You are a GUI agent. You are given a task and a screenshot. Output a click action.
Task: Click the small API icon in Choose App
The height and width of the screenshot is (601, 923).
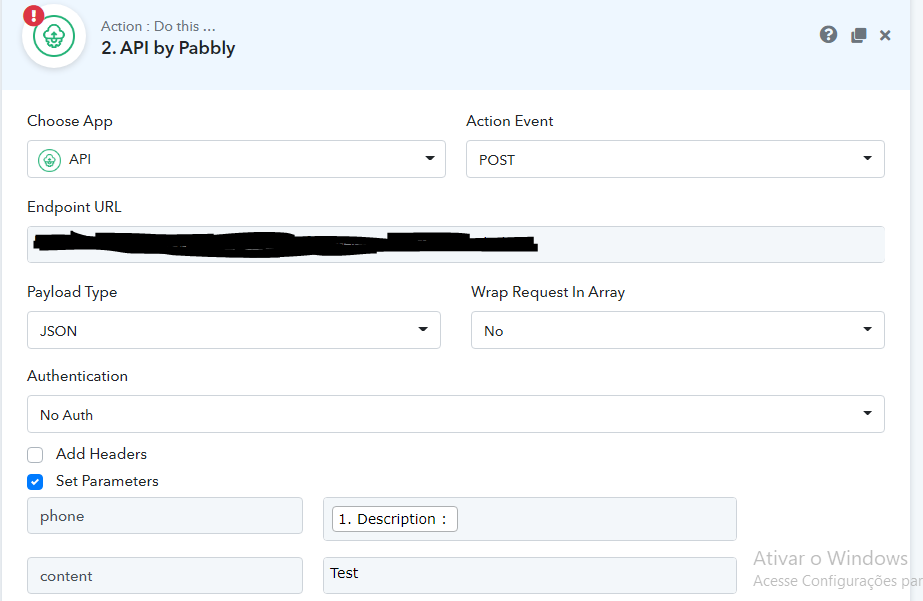tap(49, 160)
